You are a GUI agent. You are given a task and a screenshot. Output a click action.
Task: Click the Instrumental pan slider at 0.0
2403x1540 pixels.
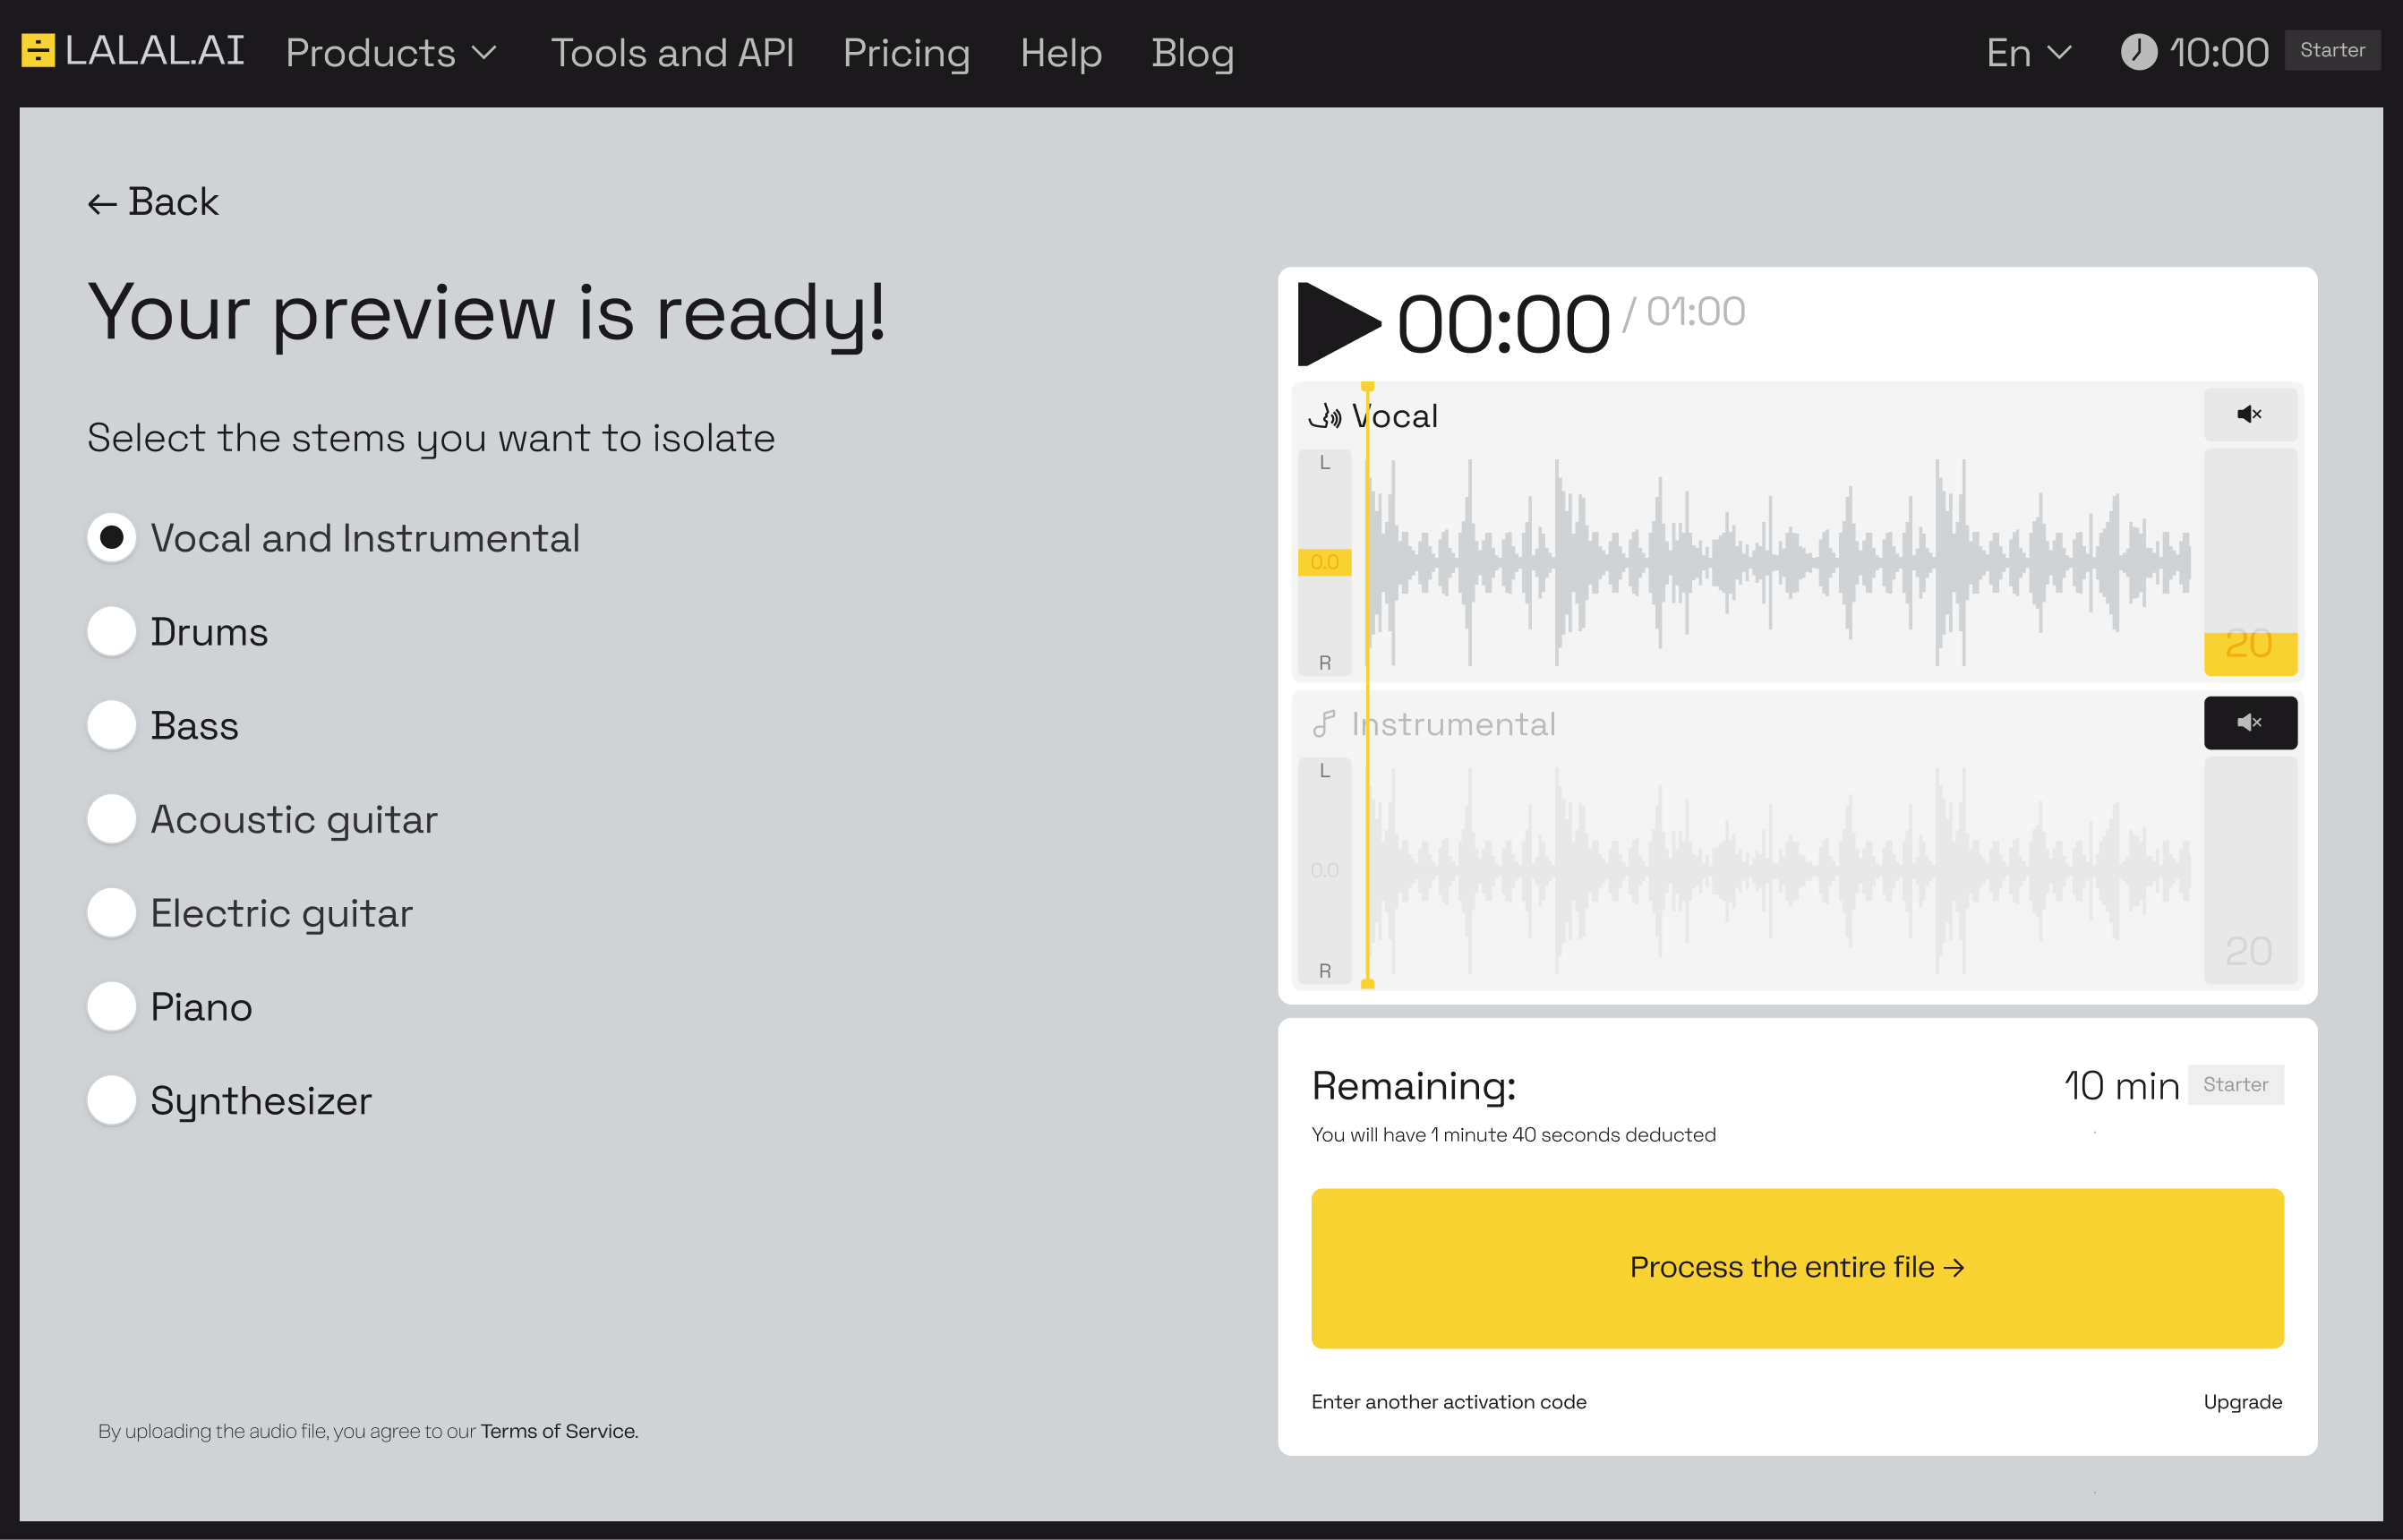(x=1324, y=870)
